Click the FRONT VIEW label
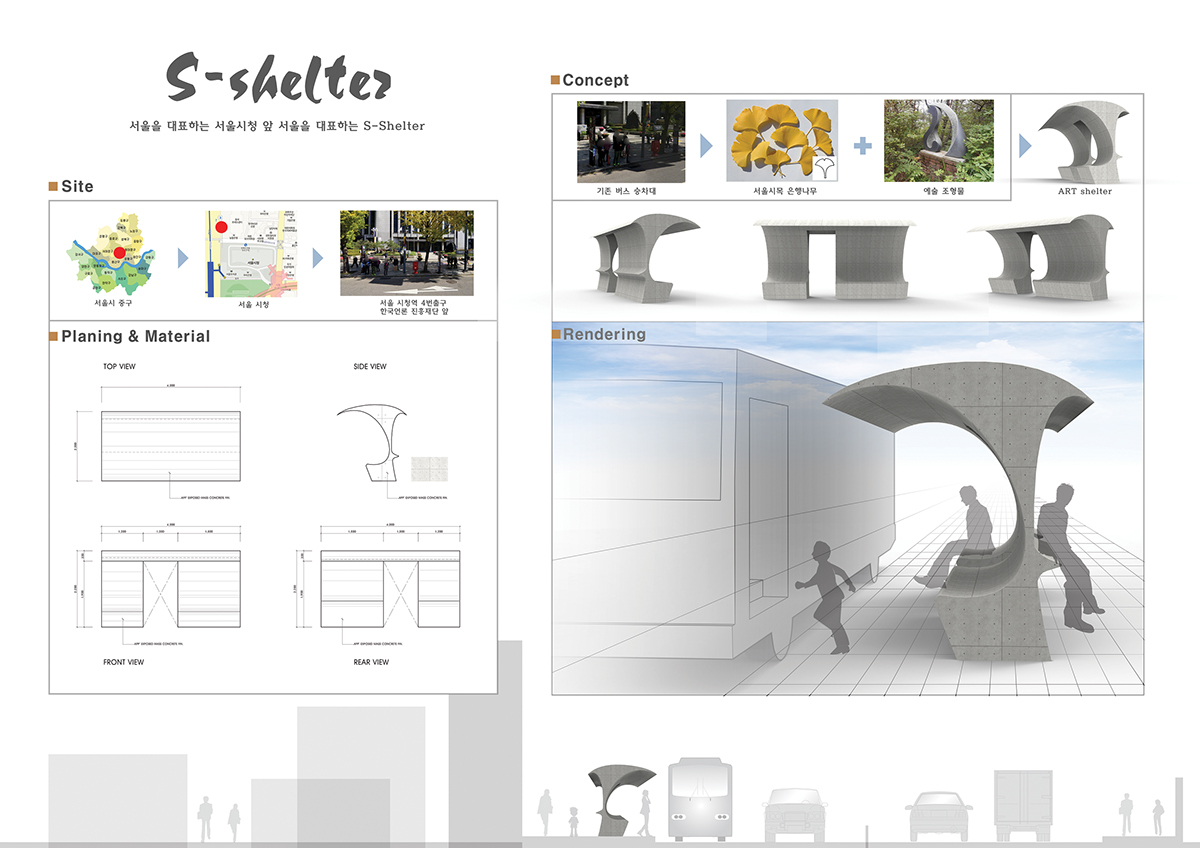Image resolution: width=1200 pixels, height=848 pixels. [x=123, y=662]
